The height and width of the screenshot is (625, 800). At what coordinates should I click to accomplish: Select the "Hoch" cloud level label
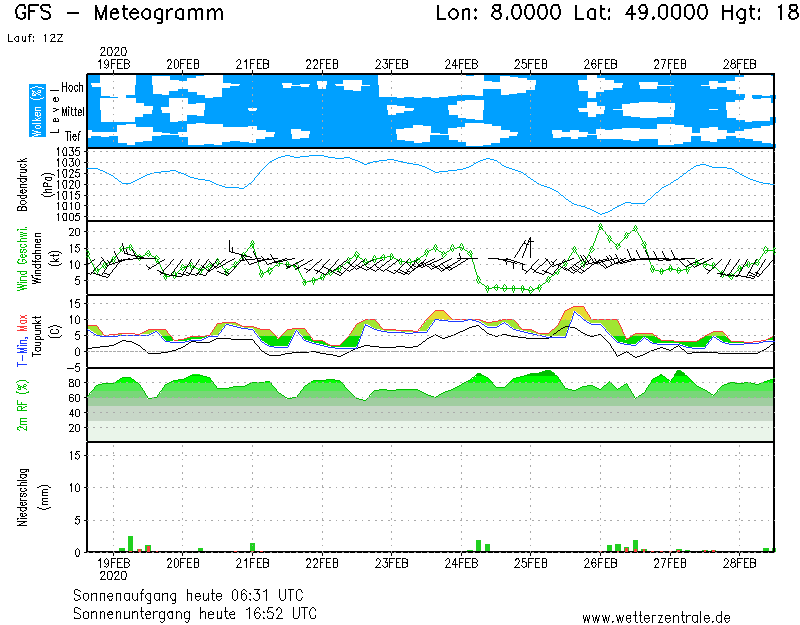[x=72, y=87]
